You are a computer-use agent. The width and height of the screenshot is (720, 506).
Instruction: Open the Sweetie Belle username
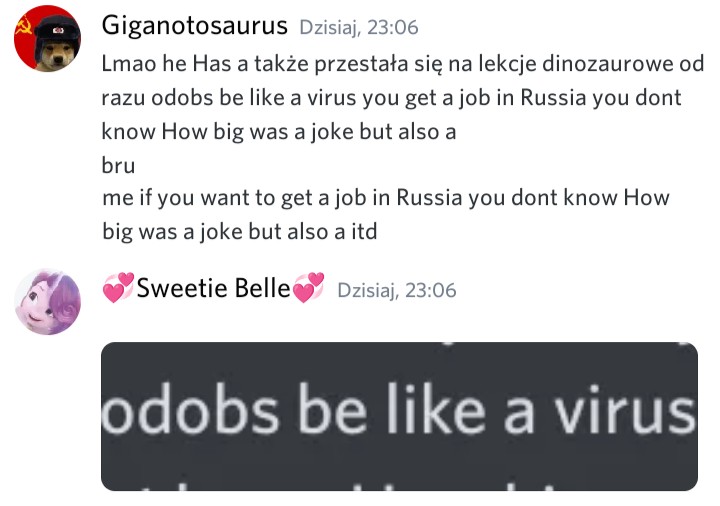coord(214,288)
